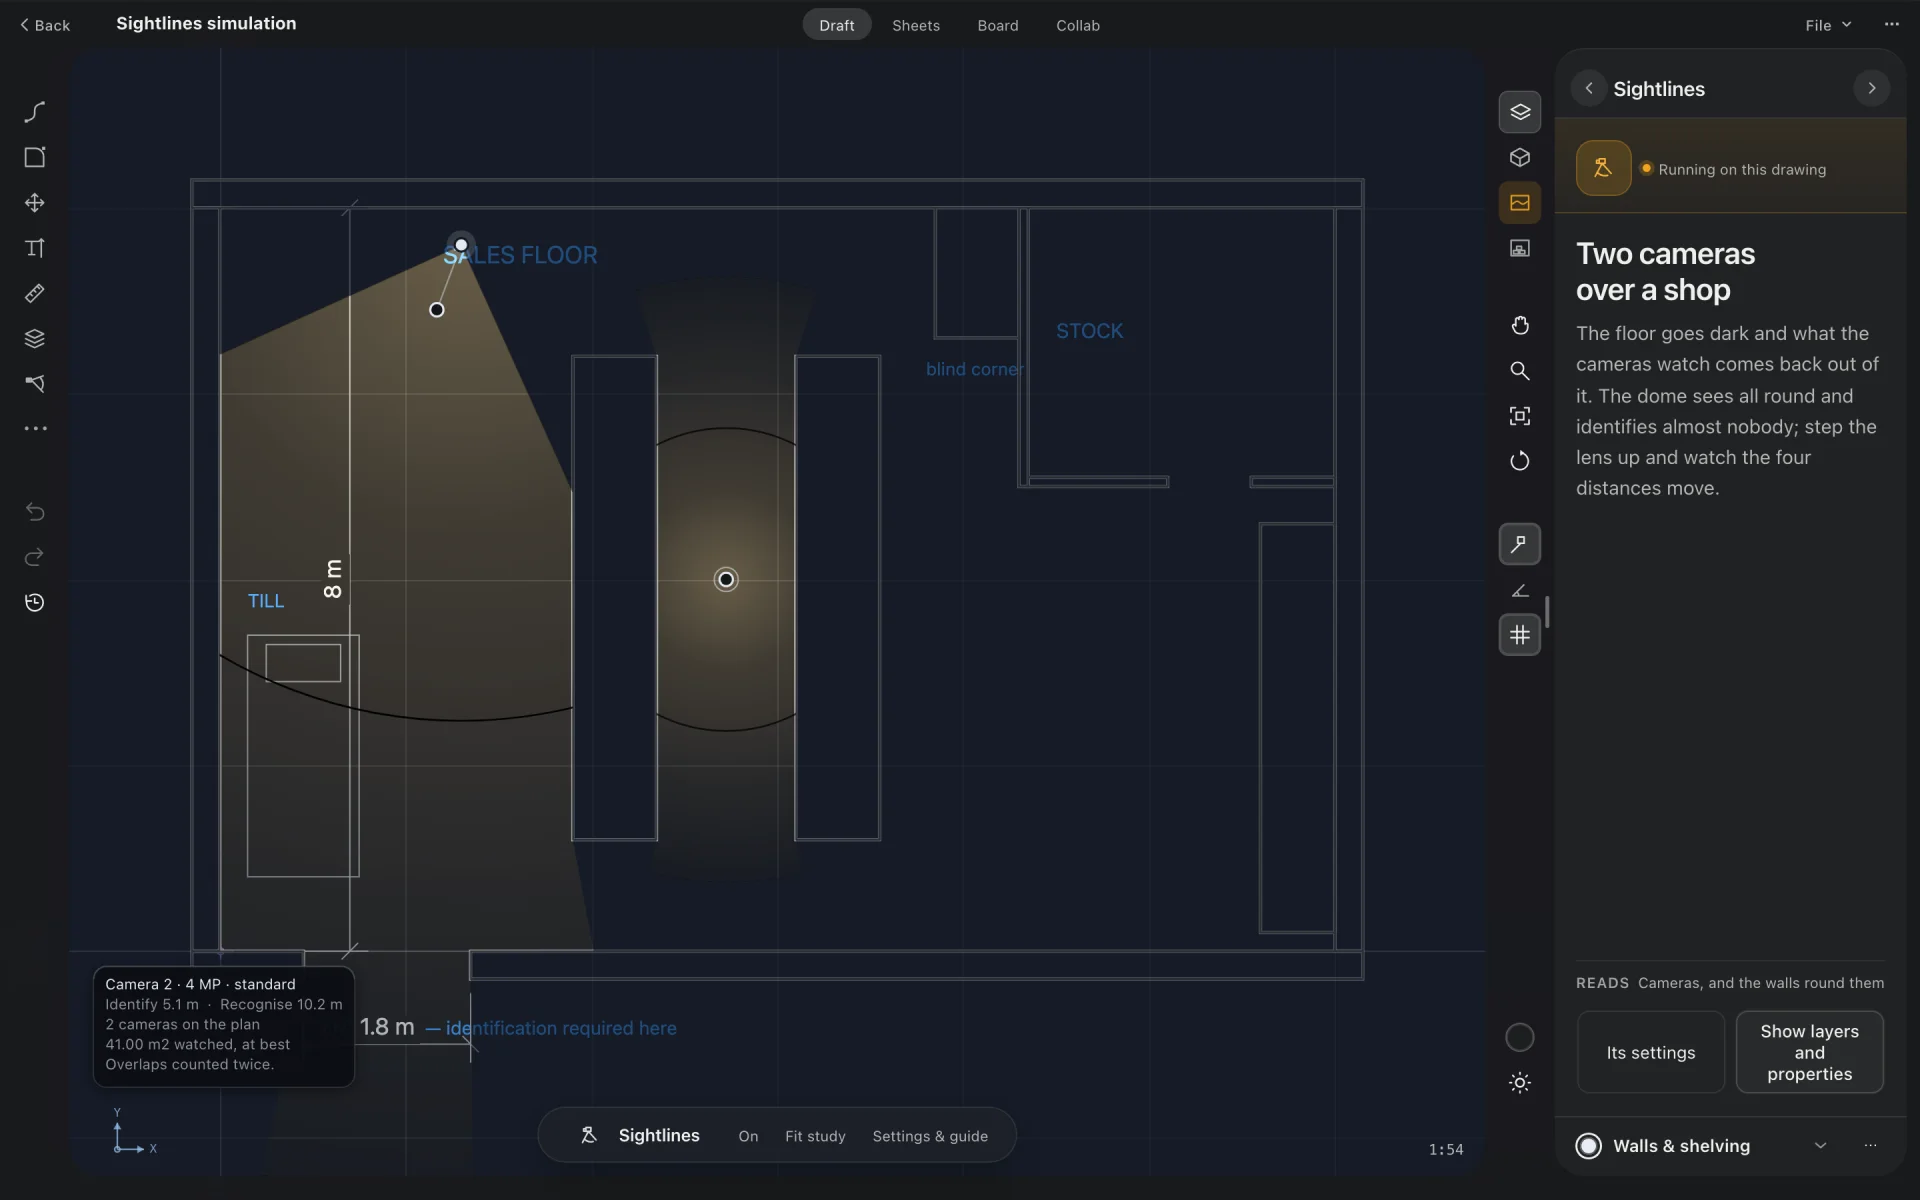
Task: Toggle the grid display button
Action: 1520,635
